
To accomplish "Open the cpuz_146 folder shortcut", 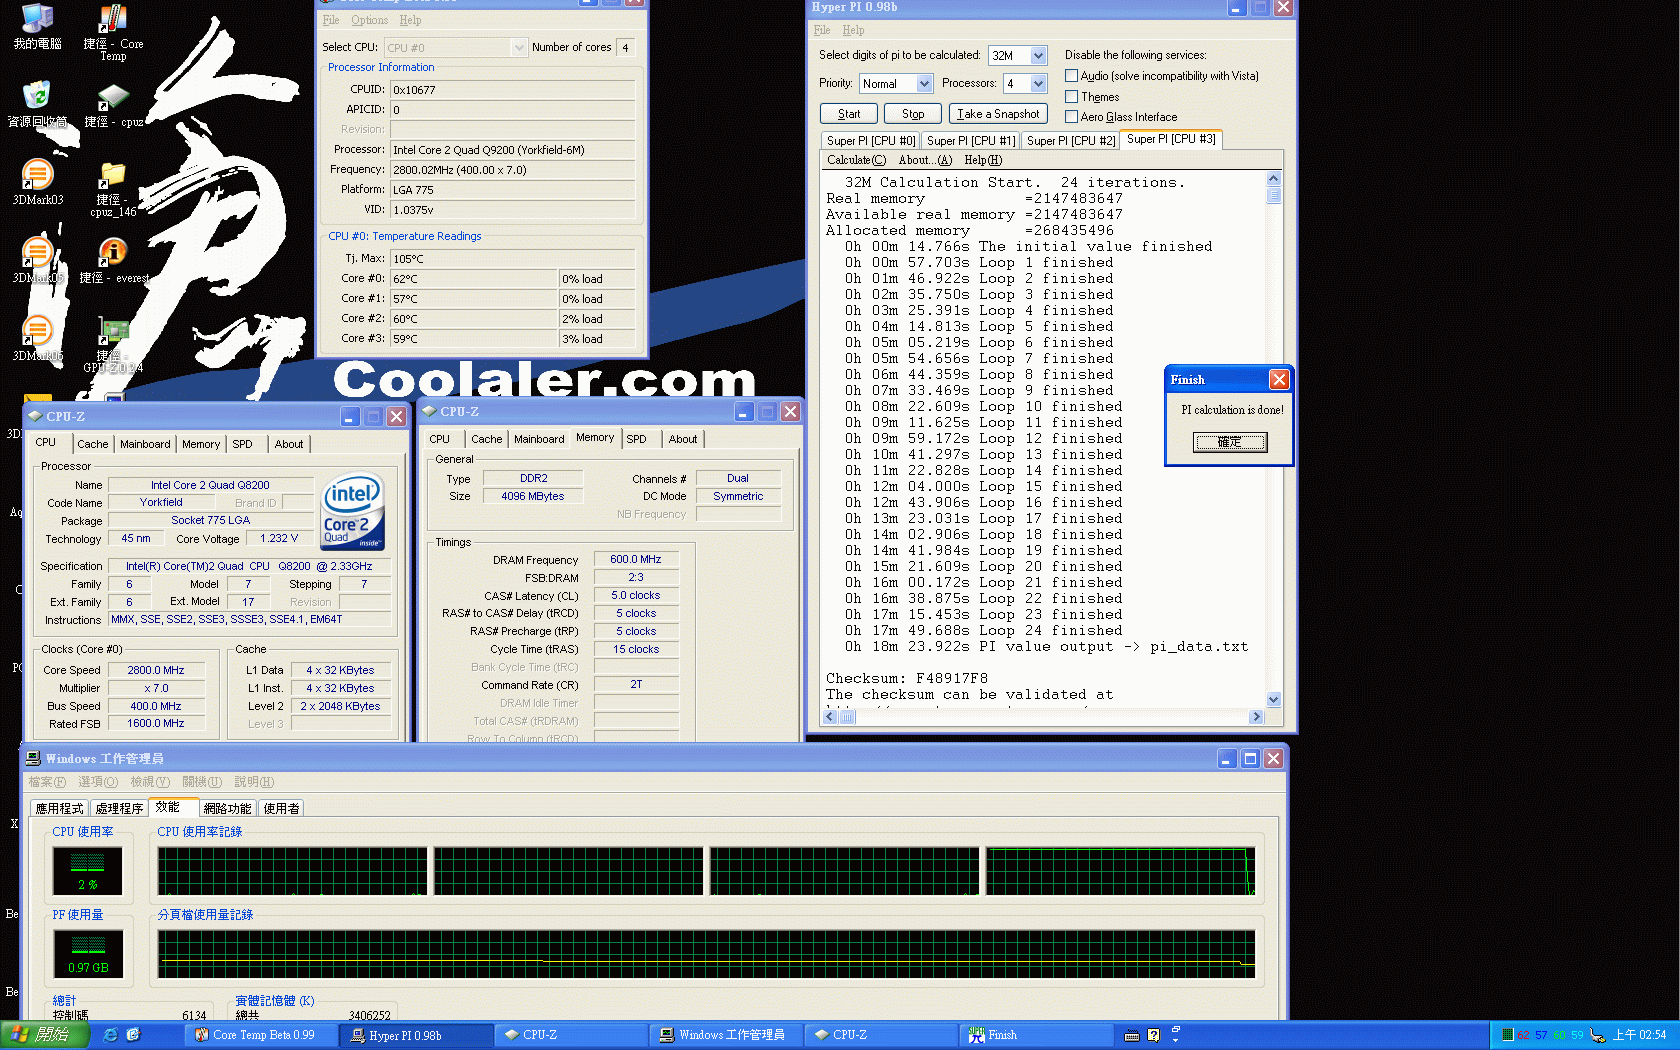I will coord(113,189).
